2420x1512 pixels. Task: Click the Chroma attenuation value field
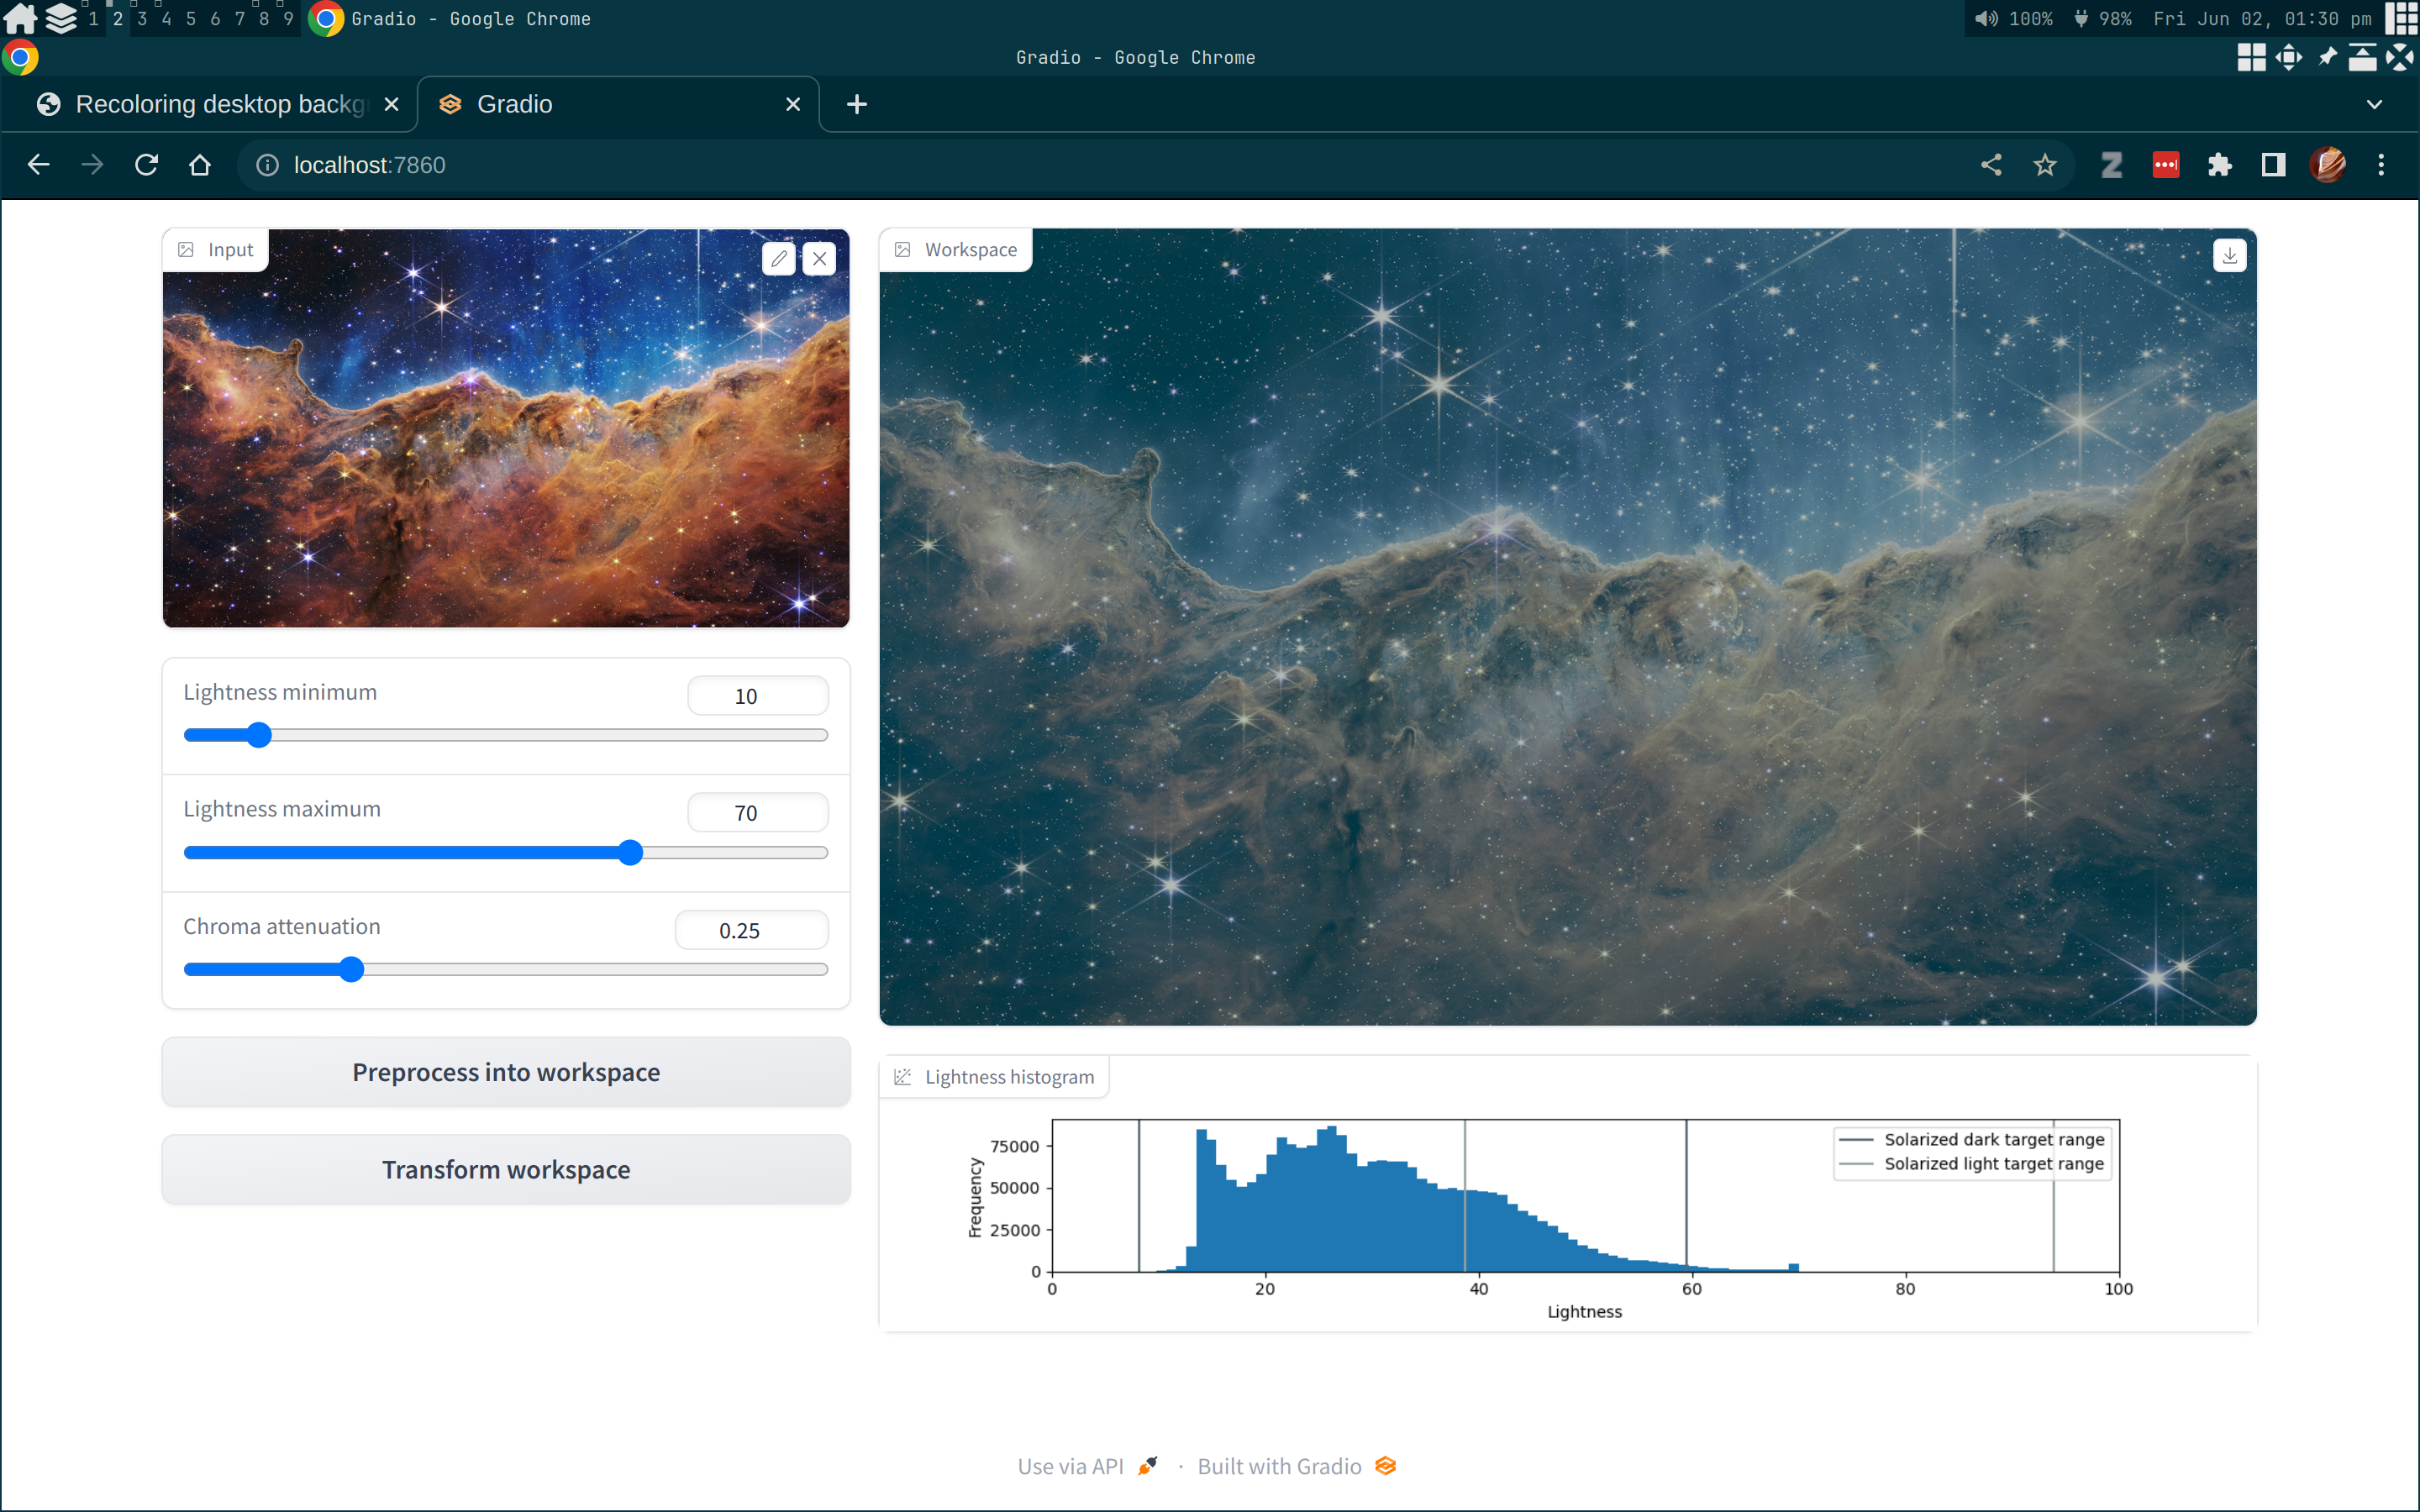tap(751, 930)
